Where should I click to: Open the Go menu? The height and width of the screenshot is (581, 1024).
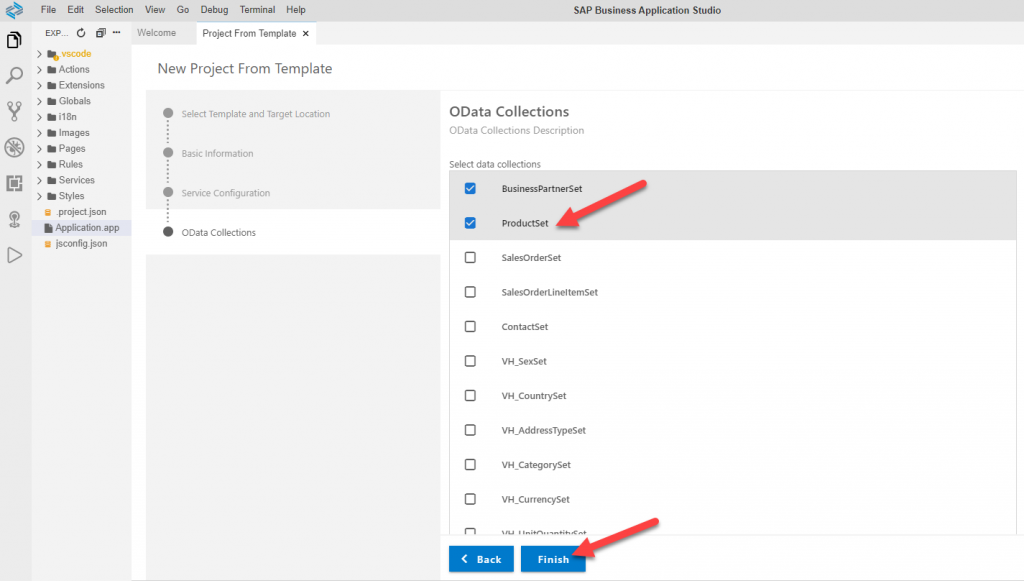[183, 10]
